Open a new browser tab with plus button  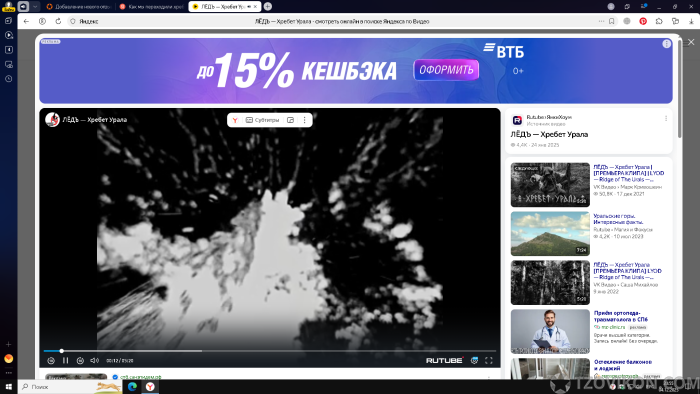tap(268, 6)
